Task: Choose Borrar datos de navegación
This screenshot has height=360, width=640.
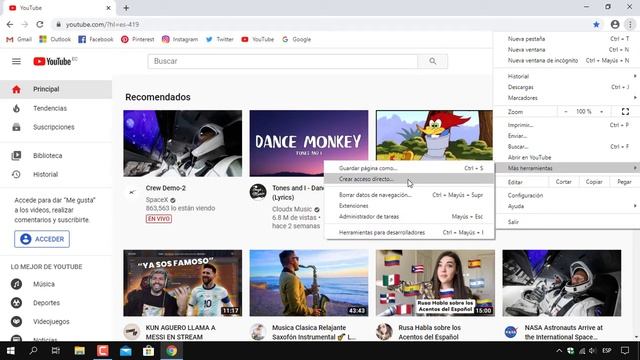Action: coord(409,195)
